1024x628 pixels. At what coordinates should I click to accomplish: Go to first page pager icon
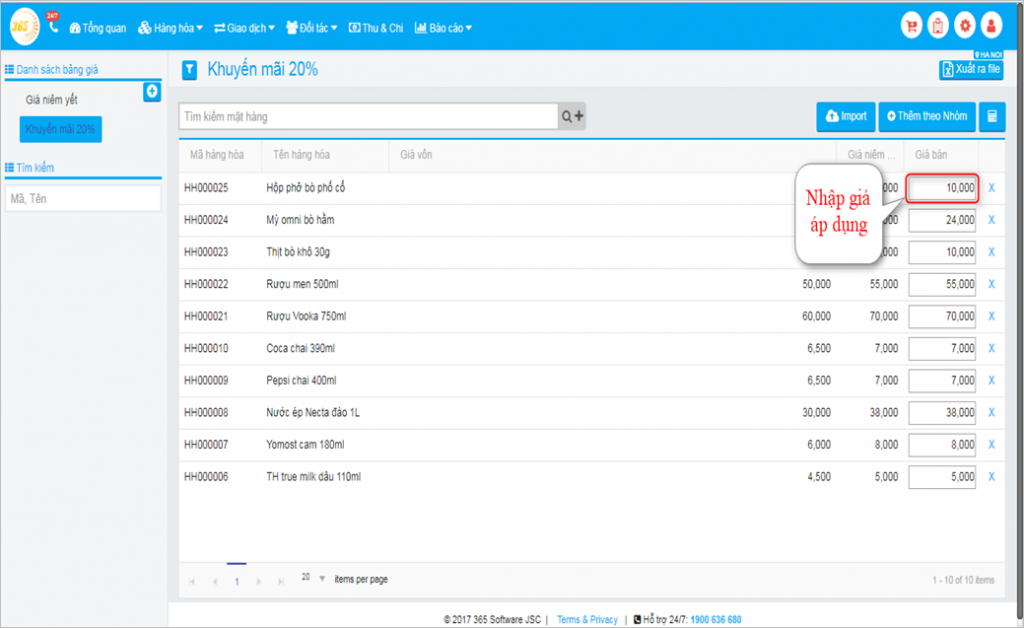[x=192, y=581]
